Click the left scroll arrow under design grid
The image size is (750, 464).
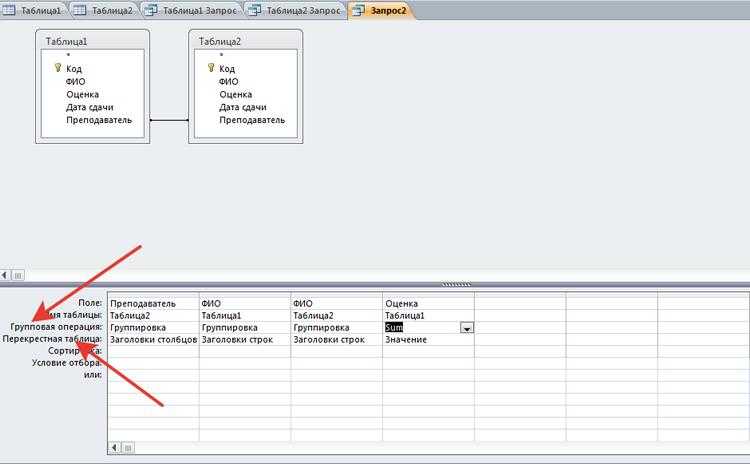pyautogui.click(x=113, y=448)
